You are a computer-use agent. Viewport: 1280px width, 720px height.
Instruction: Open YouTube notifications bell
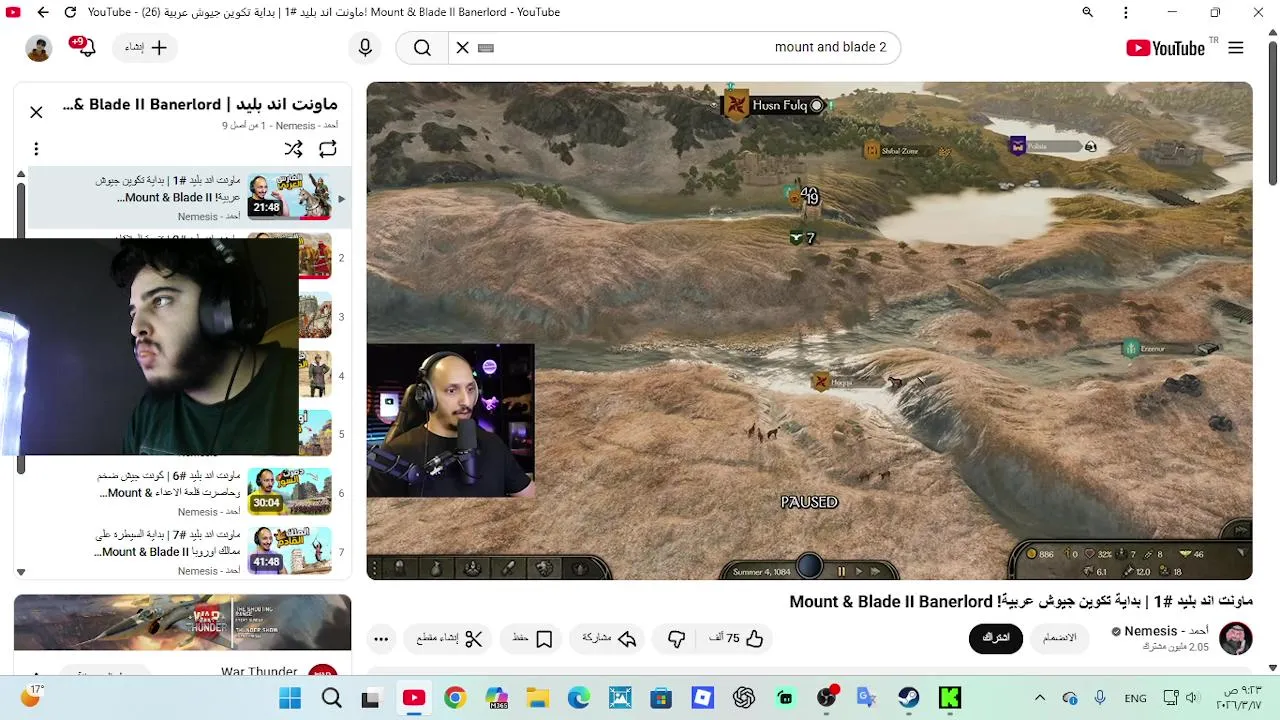point(85,47)
